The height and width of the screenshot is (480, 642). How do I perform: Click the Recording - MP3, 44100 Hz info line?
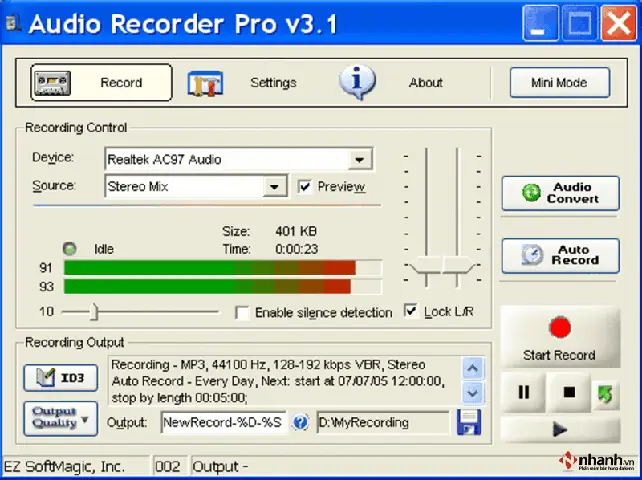point(268,365)
